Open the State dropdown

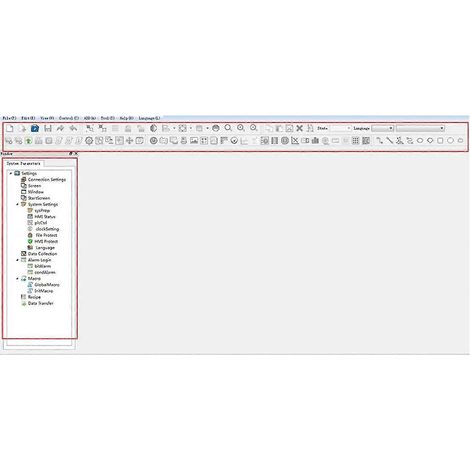pyautogui.click(x=340, y=128)
